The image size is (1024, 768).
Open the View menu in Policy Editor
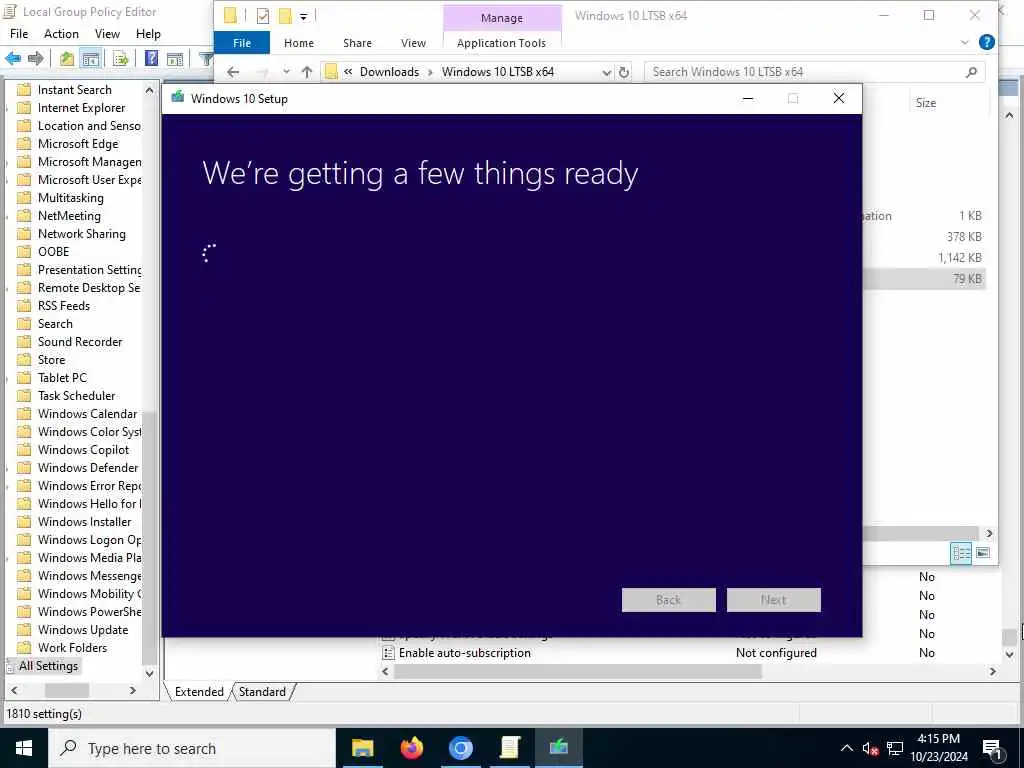[x=107, y=34]
